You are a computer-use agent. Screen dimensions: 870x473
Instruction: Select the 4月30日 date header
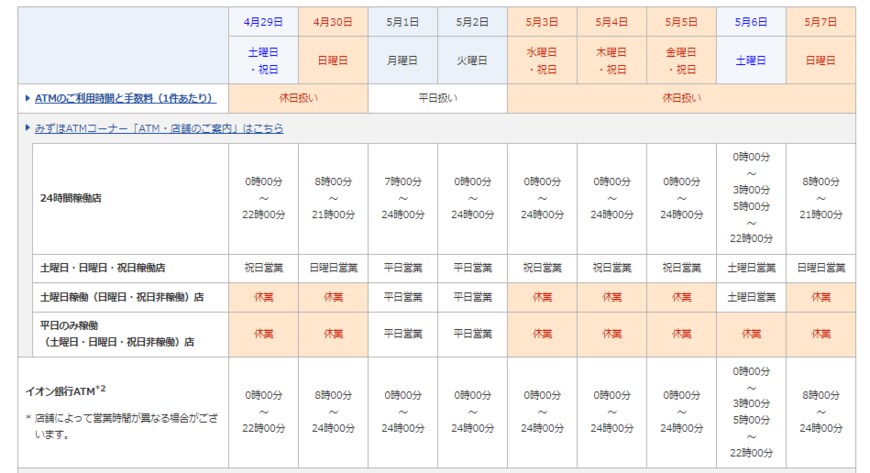[x=333, y=21]
